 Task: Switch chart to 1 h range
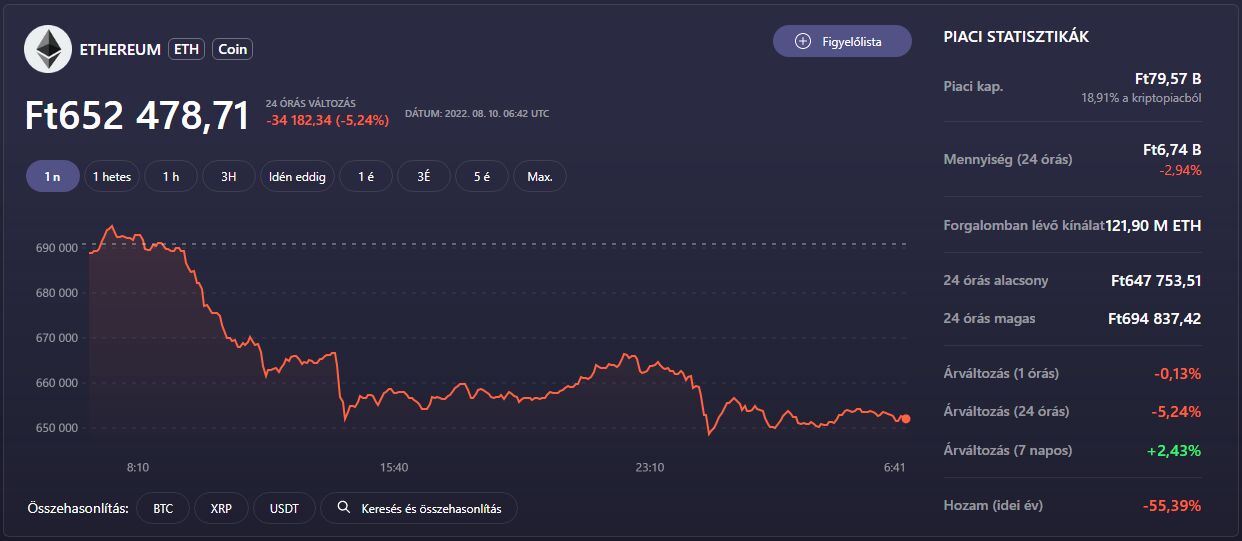pos(171,177)
